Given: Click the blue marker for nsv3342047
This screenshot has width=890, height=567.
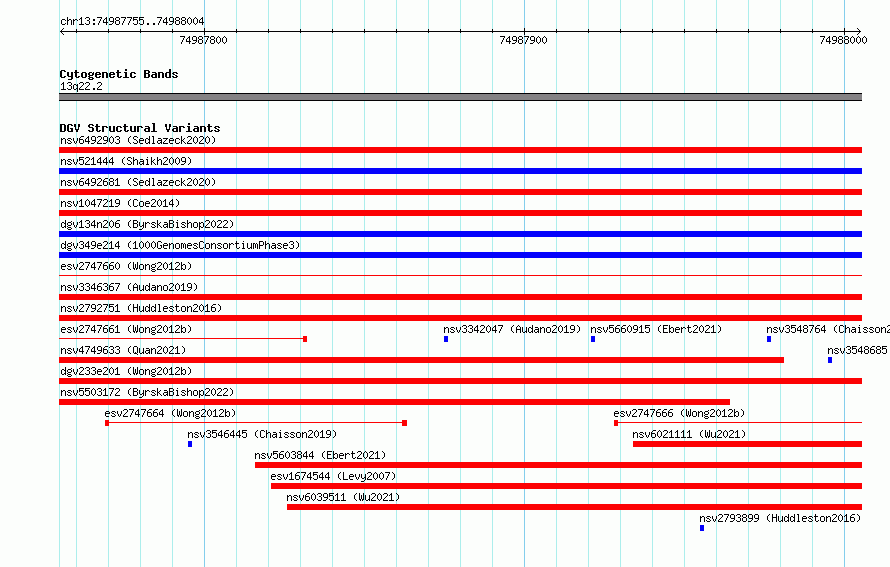Looking at the screenshot, I should click(x=446, y=339).
